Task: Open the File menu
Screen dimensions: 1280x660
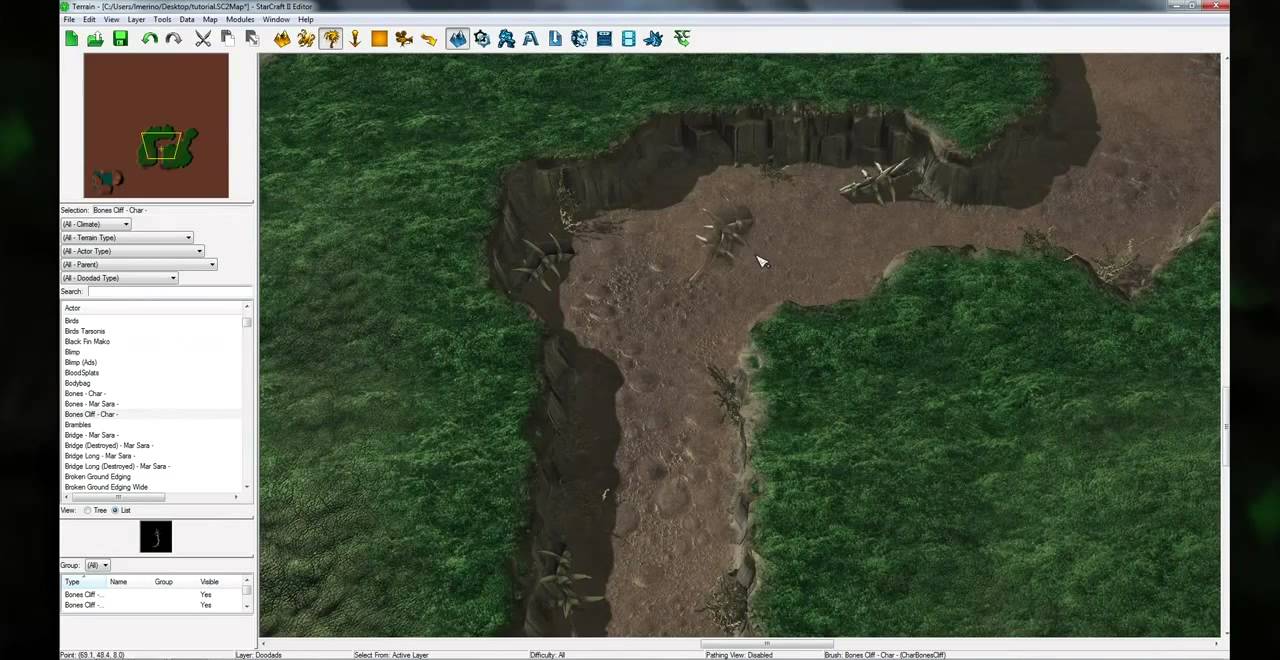Action: [x=69, y=20]
